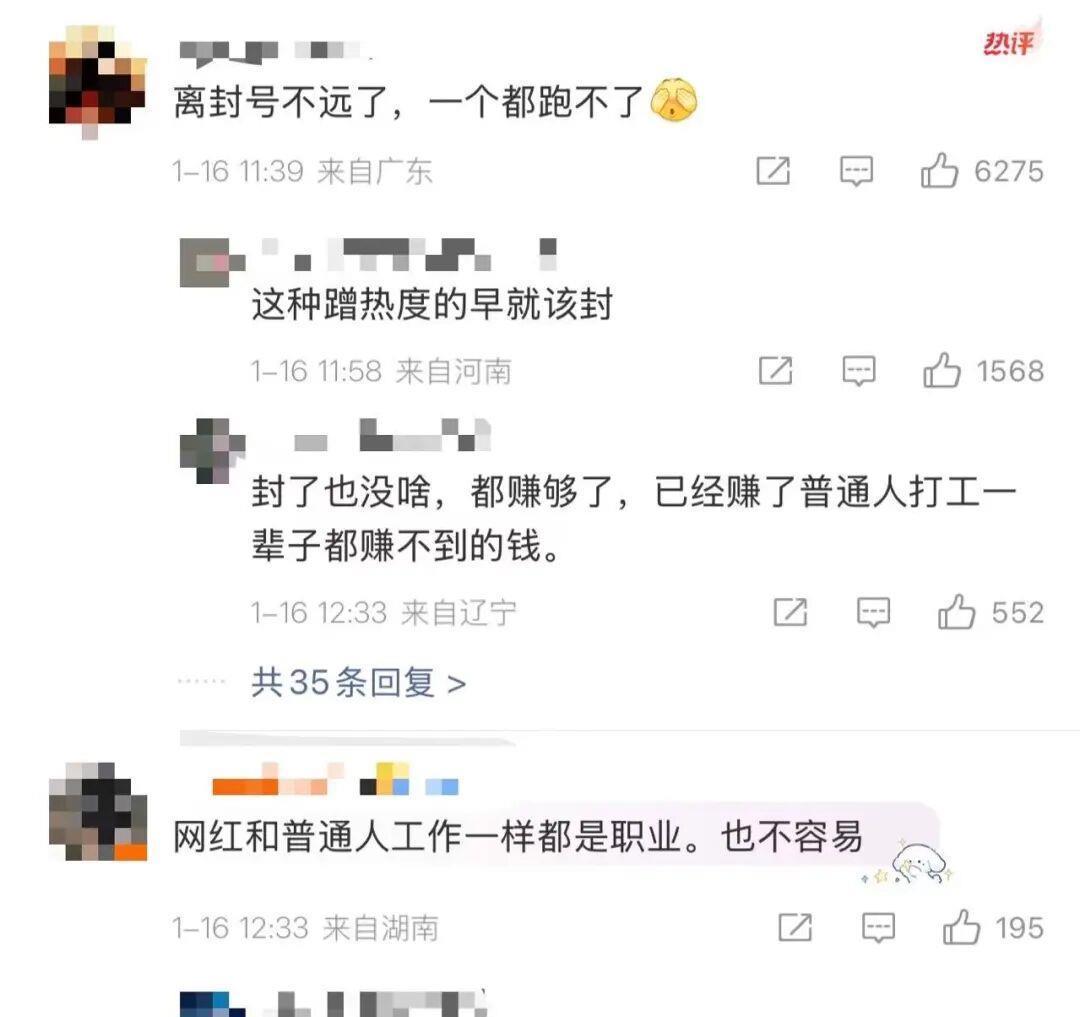
Task: Share the 12:33 Hunan comment
Action: (x=795, y=927)
